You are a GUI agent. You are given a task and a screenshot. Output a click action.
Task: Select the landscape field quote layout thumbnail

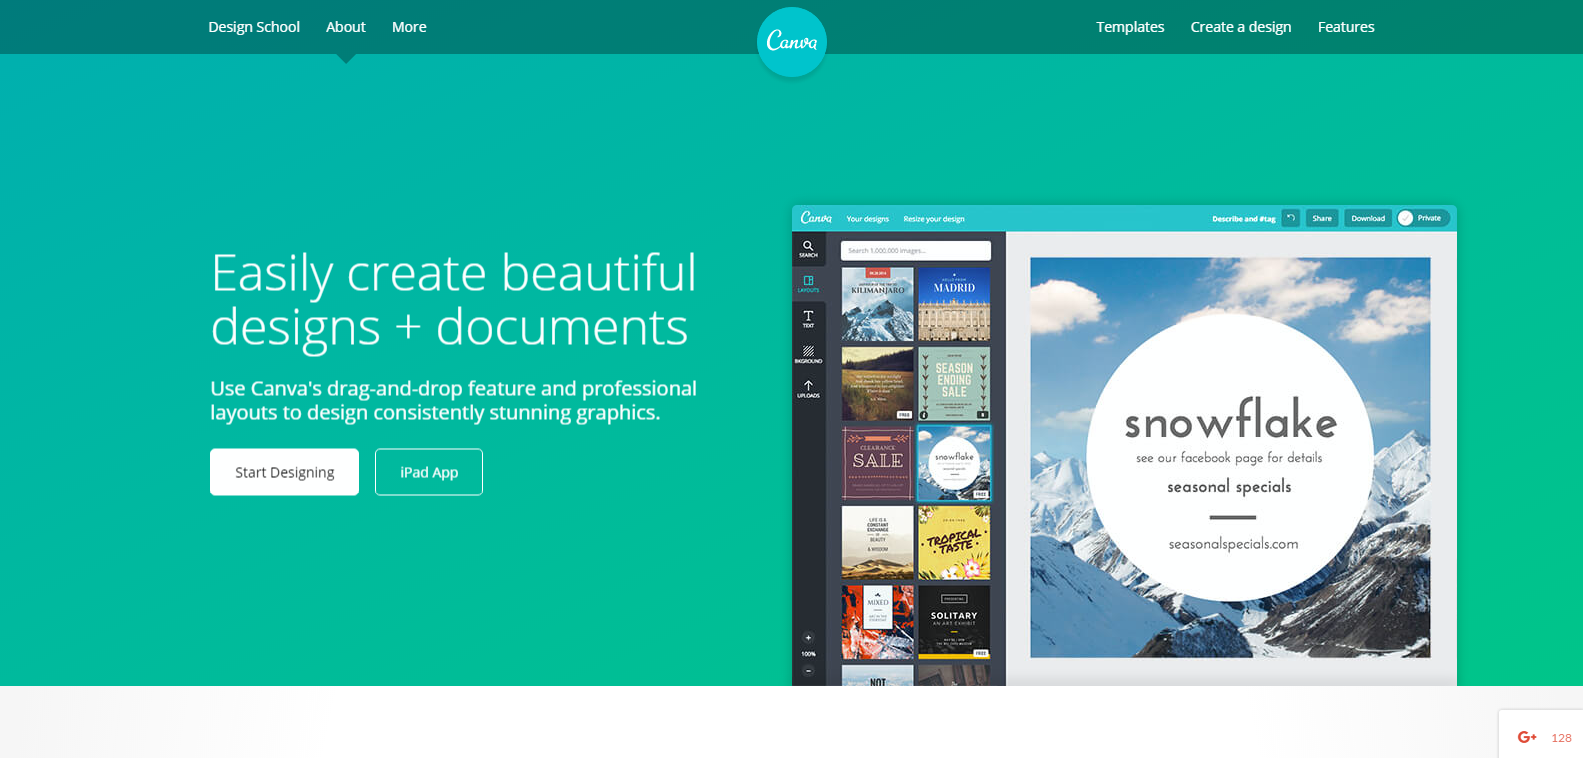878,383
